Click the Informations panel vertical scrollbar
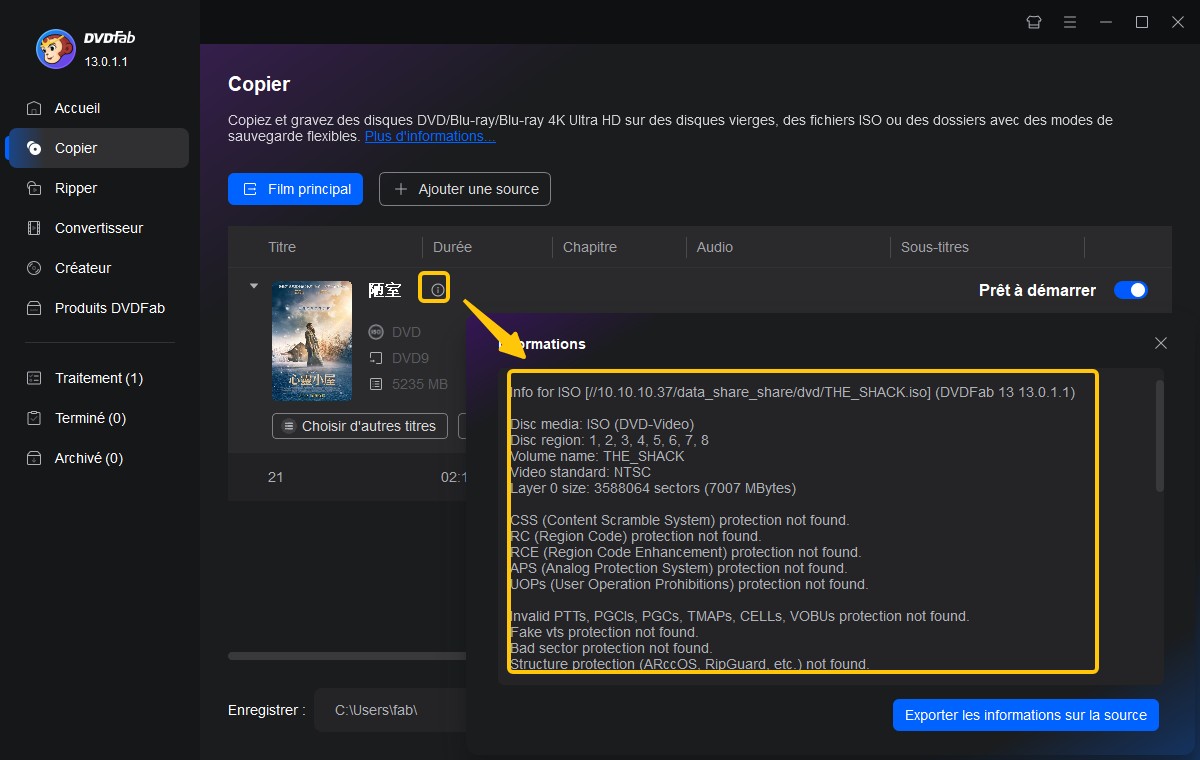Image resolution: width=1200 pixels, height=760 pixels. [x=1160, y=435]
